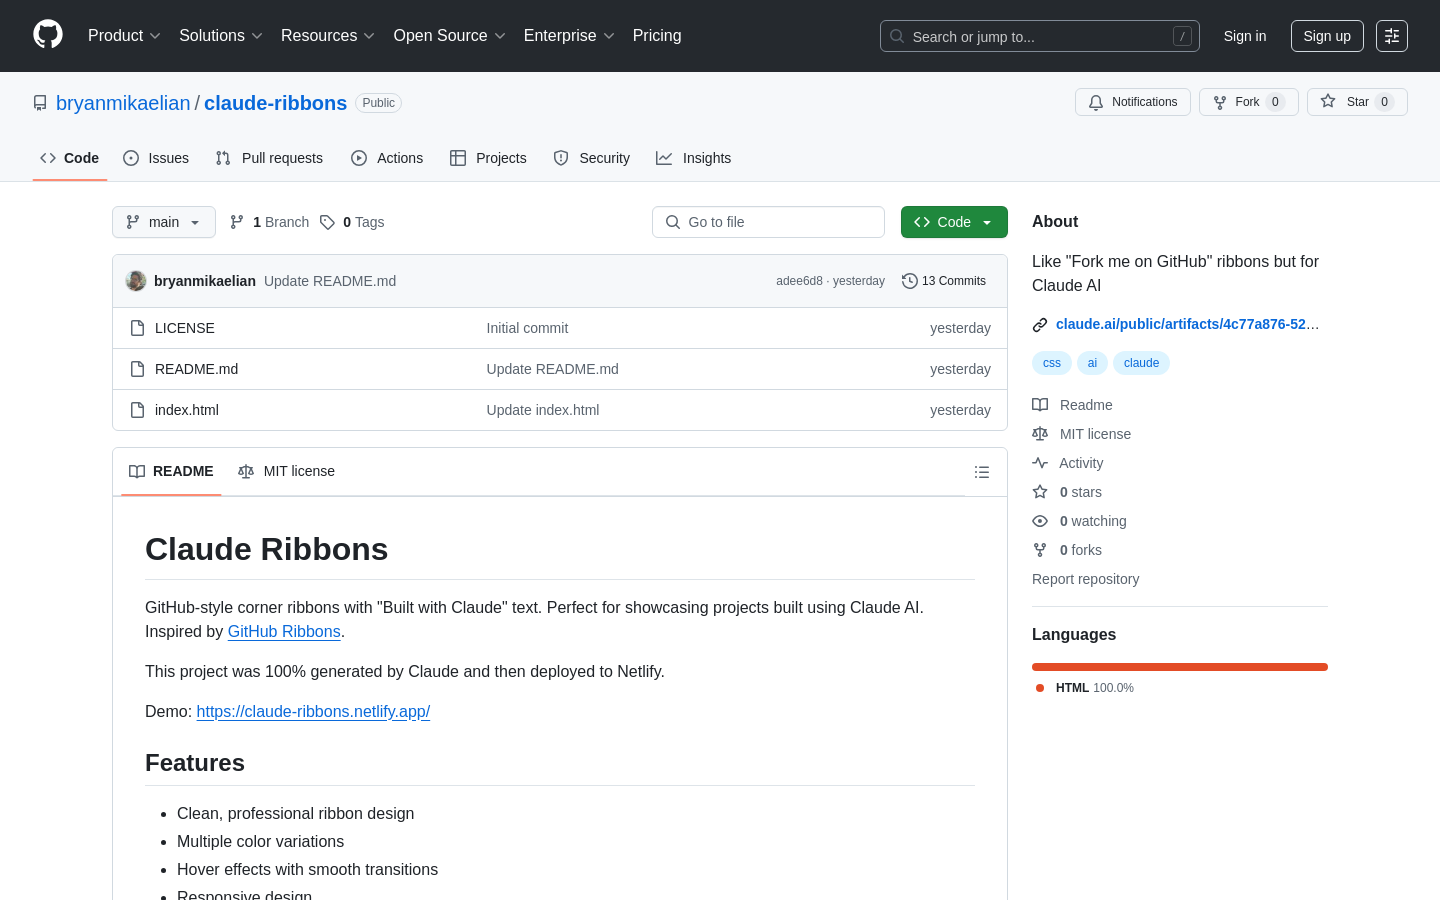Focus the Search or jump to field

[x=1040, y=36]
